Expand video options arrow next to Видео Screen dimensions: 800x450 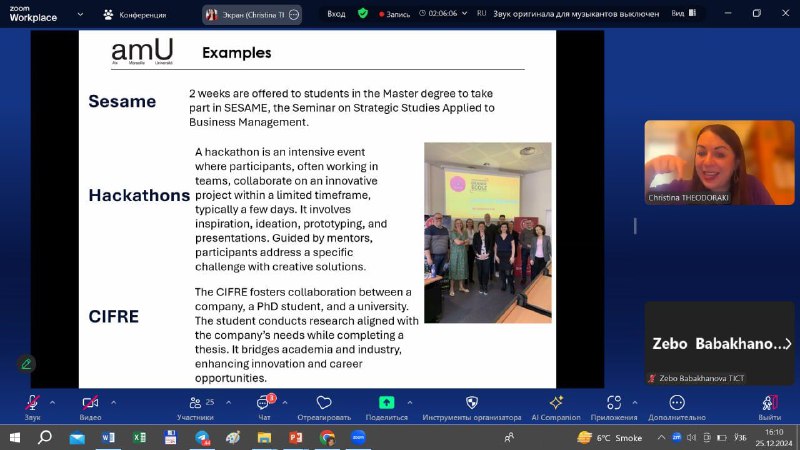pos(113,403)
